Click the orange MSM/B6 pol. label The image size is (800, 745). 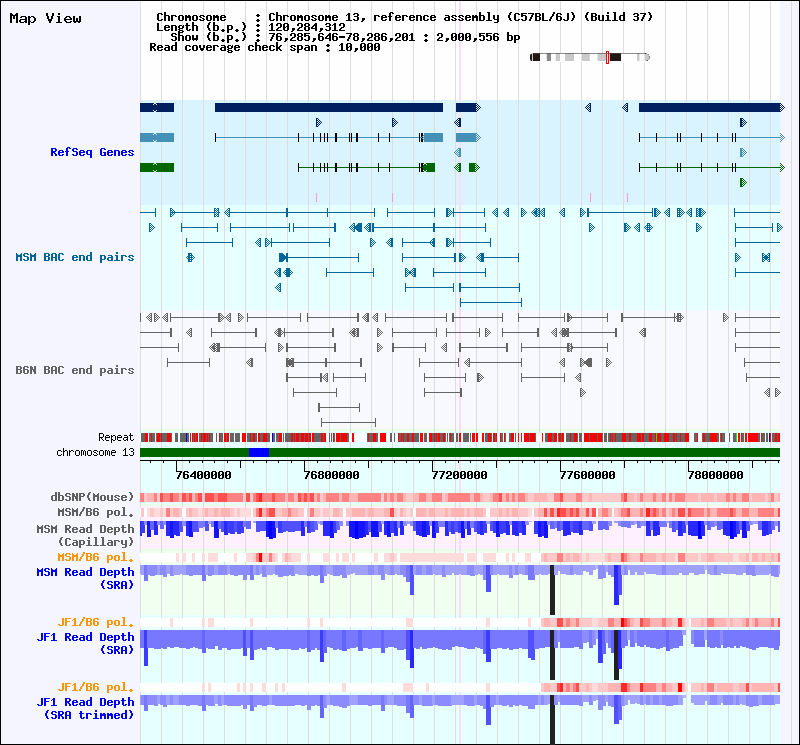95,557
